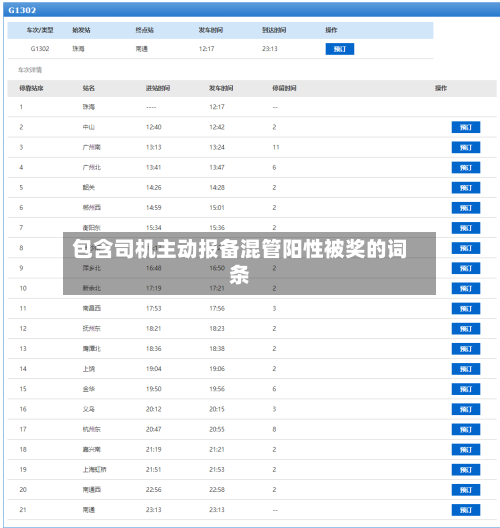500x528 pixels.
Task: Click 预订 in the 广州北 row
Action: coord(466,168)
